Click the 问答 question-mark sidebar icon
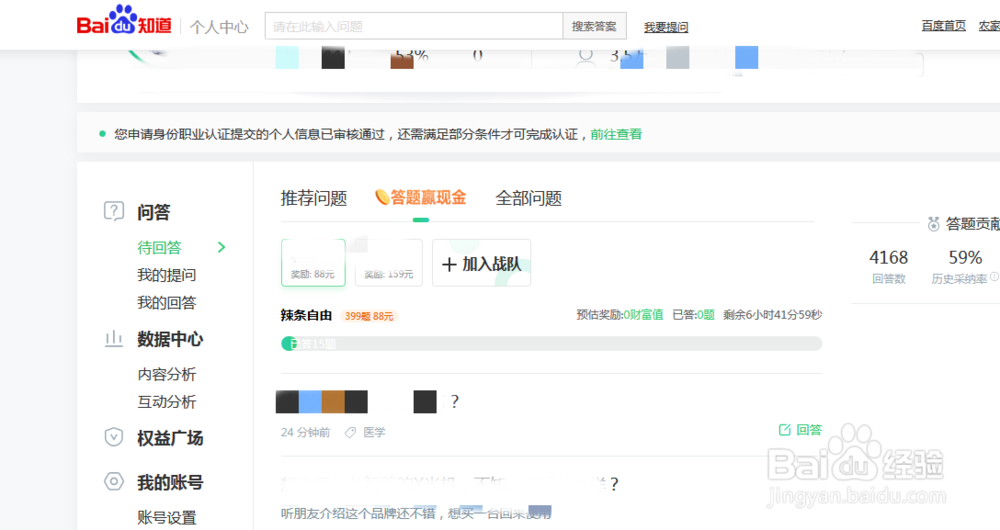The width and height of the screenshot is (1000, 530). point(114,211)
